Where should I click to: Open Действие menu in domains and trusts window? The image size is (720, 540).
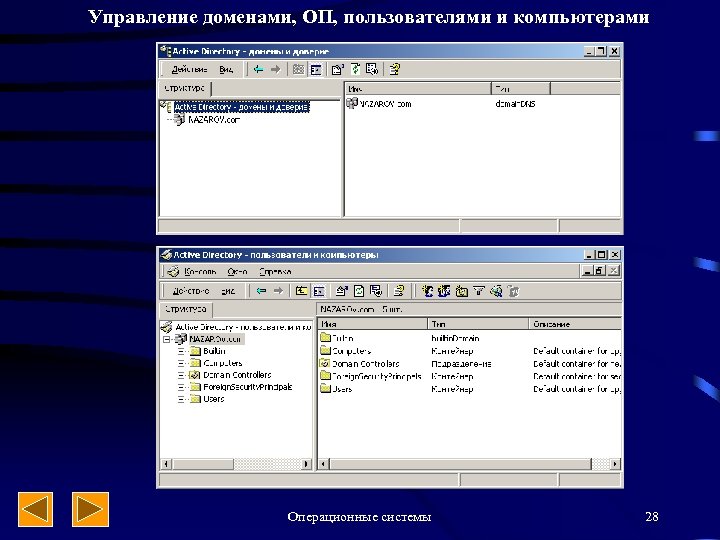point(189,69)
